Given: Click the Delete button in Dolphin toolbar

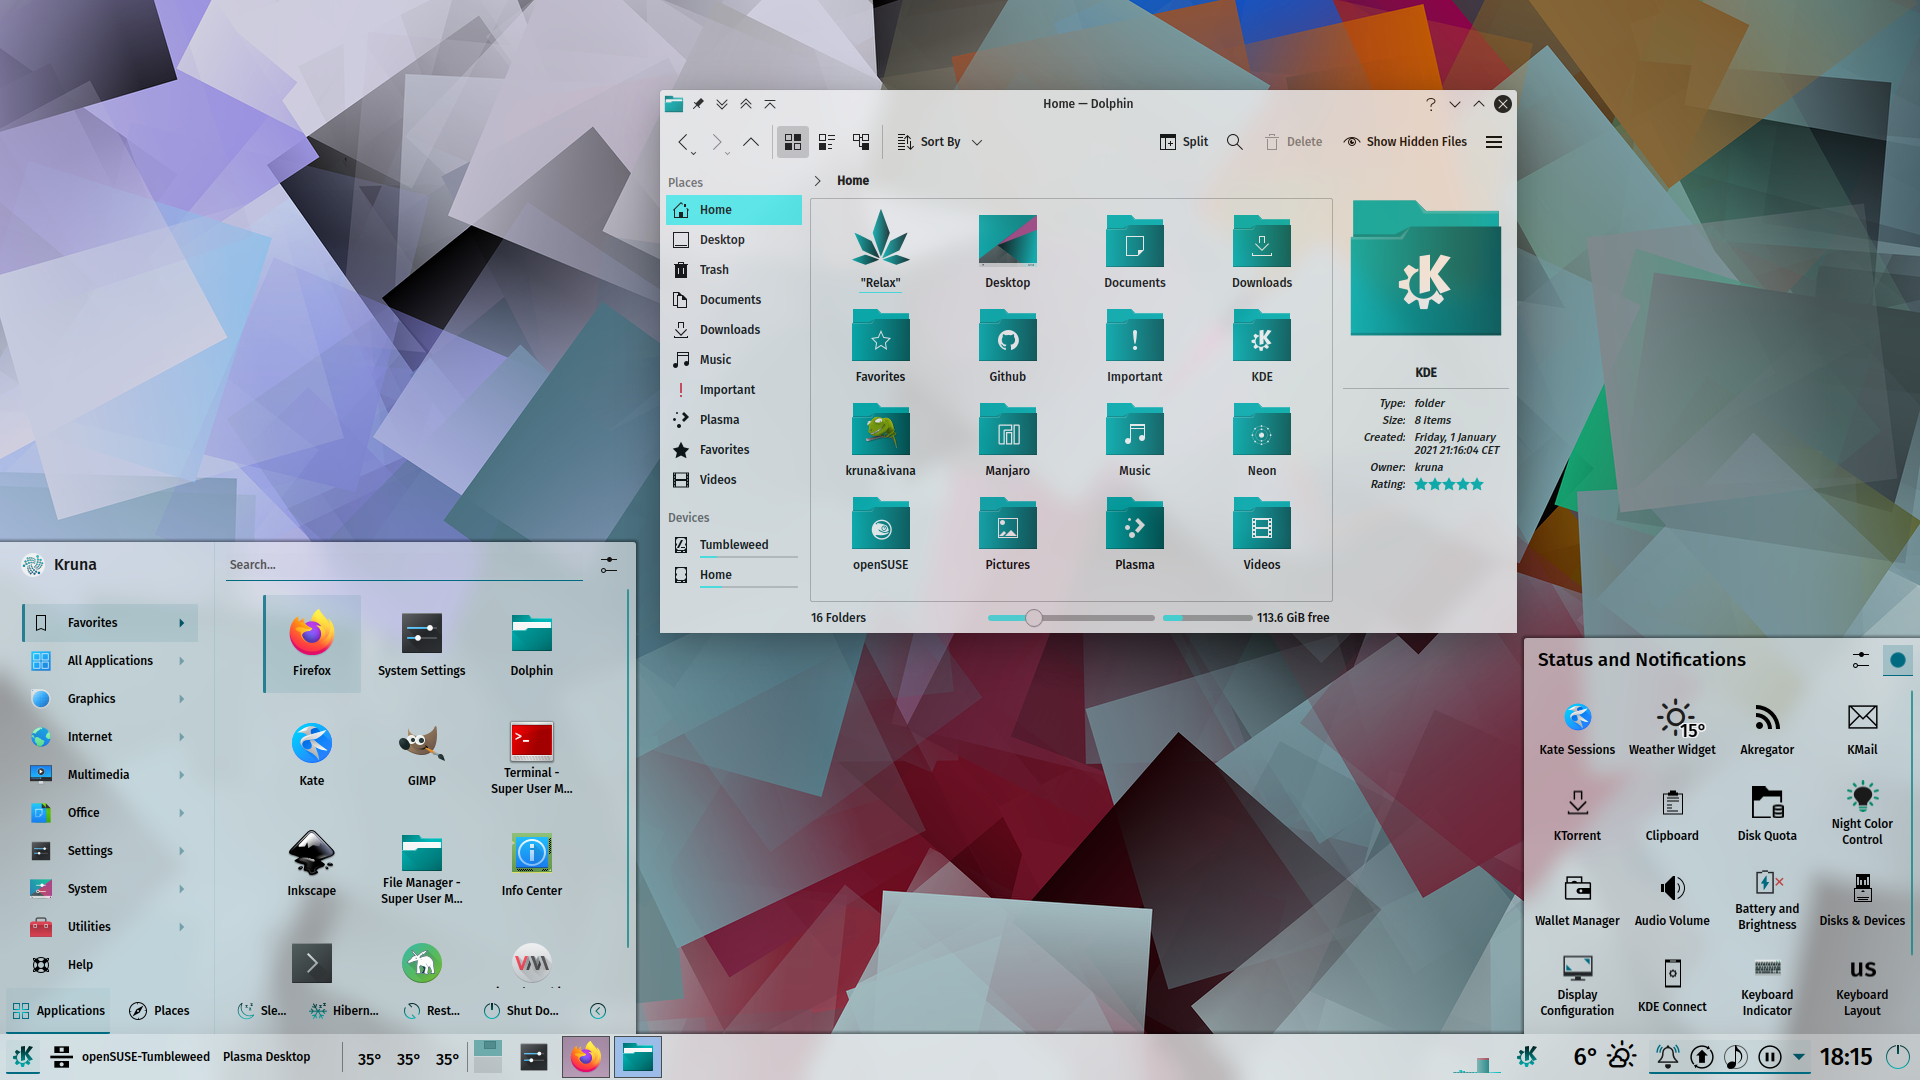Looking at the screenshot, I should (1293, 142).
